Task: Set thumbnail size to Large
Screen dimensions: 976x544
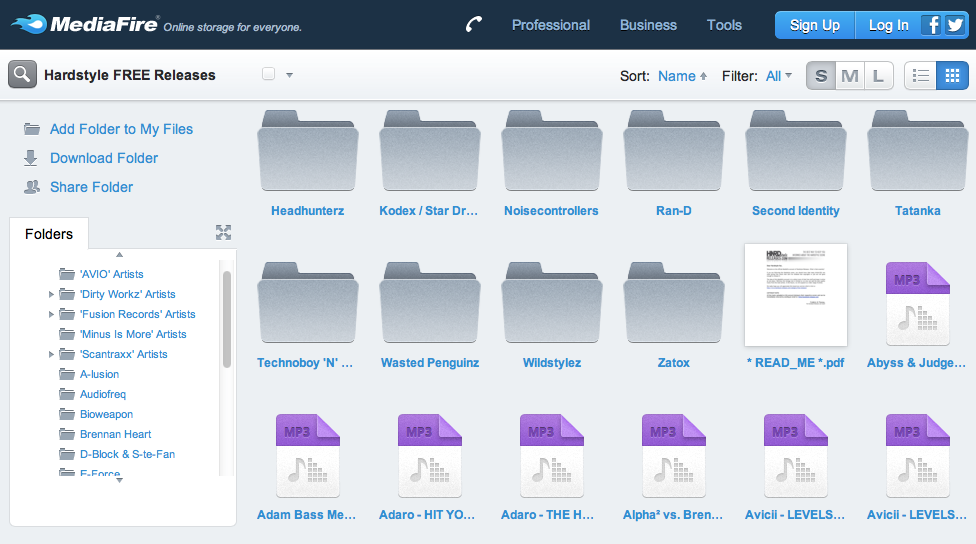Action: point(878,76)
